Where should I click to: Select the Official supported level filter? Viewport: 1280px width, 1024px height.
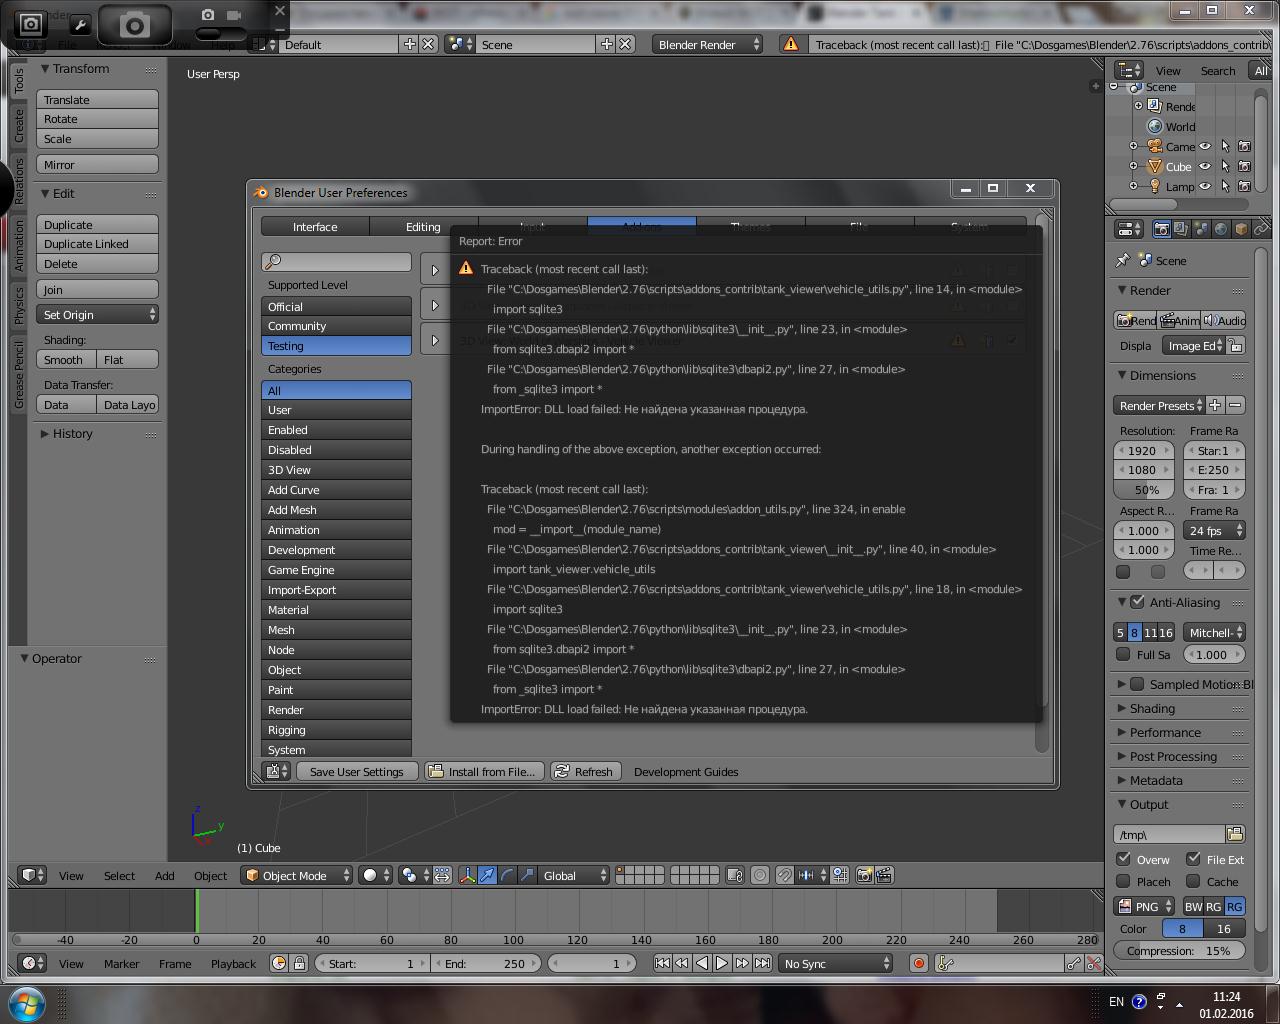pyautogui.click(x=336, y=306)
